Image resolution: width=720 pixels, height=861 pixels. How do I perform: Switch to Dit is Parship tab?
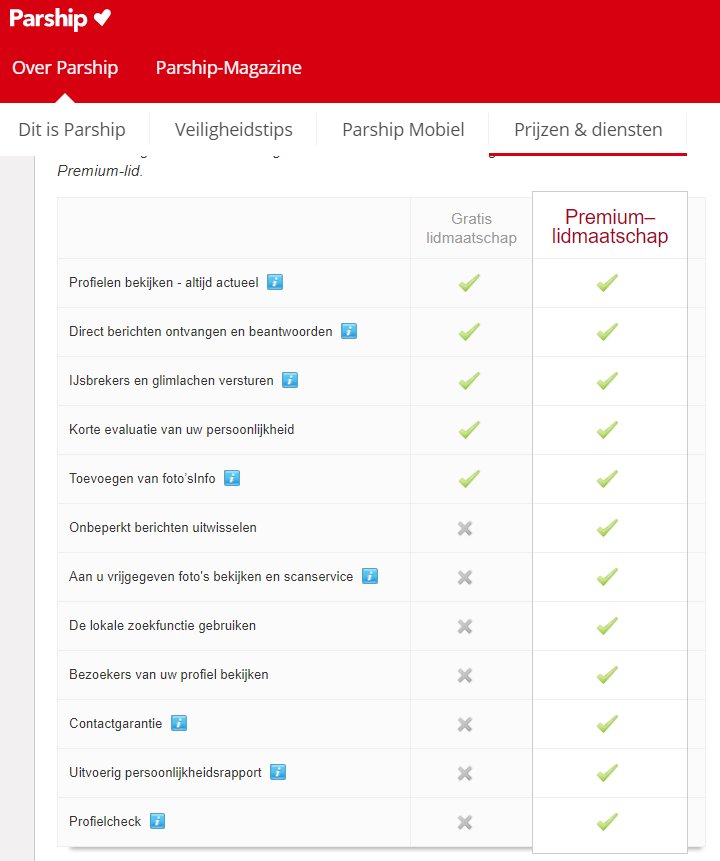point(72,129)
